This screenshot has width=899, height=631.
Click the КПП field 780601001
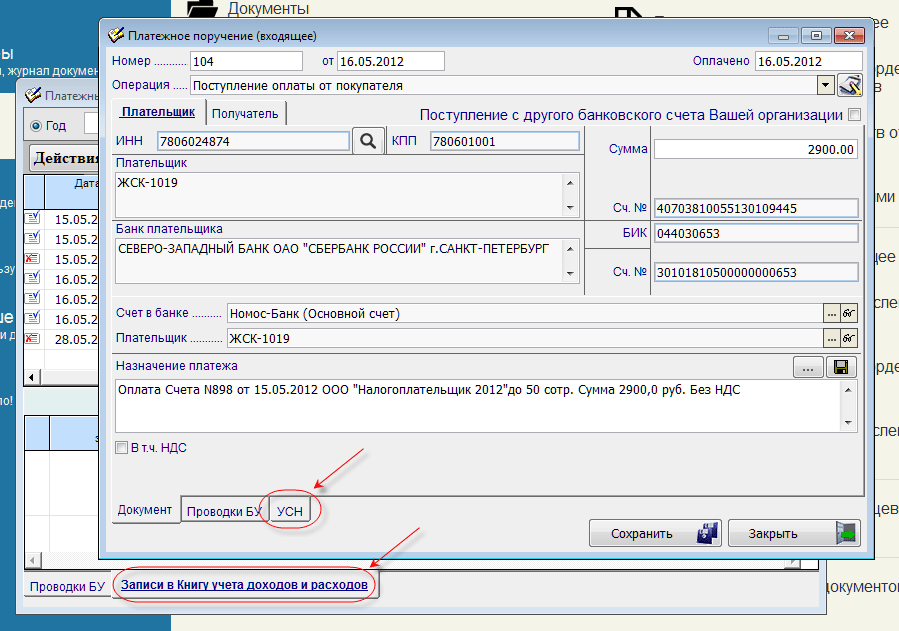click(x=505, y=141)
